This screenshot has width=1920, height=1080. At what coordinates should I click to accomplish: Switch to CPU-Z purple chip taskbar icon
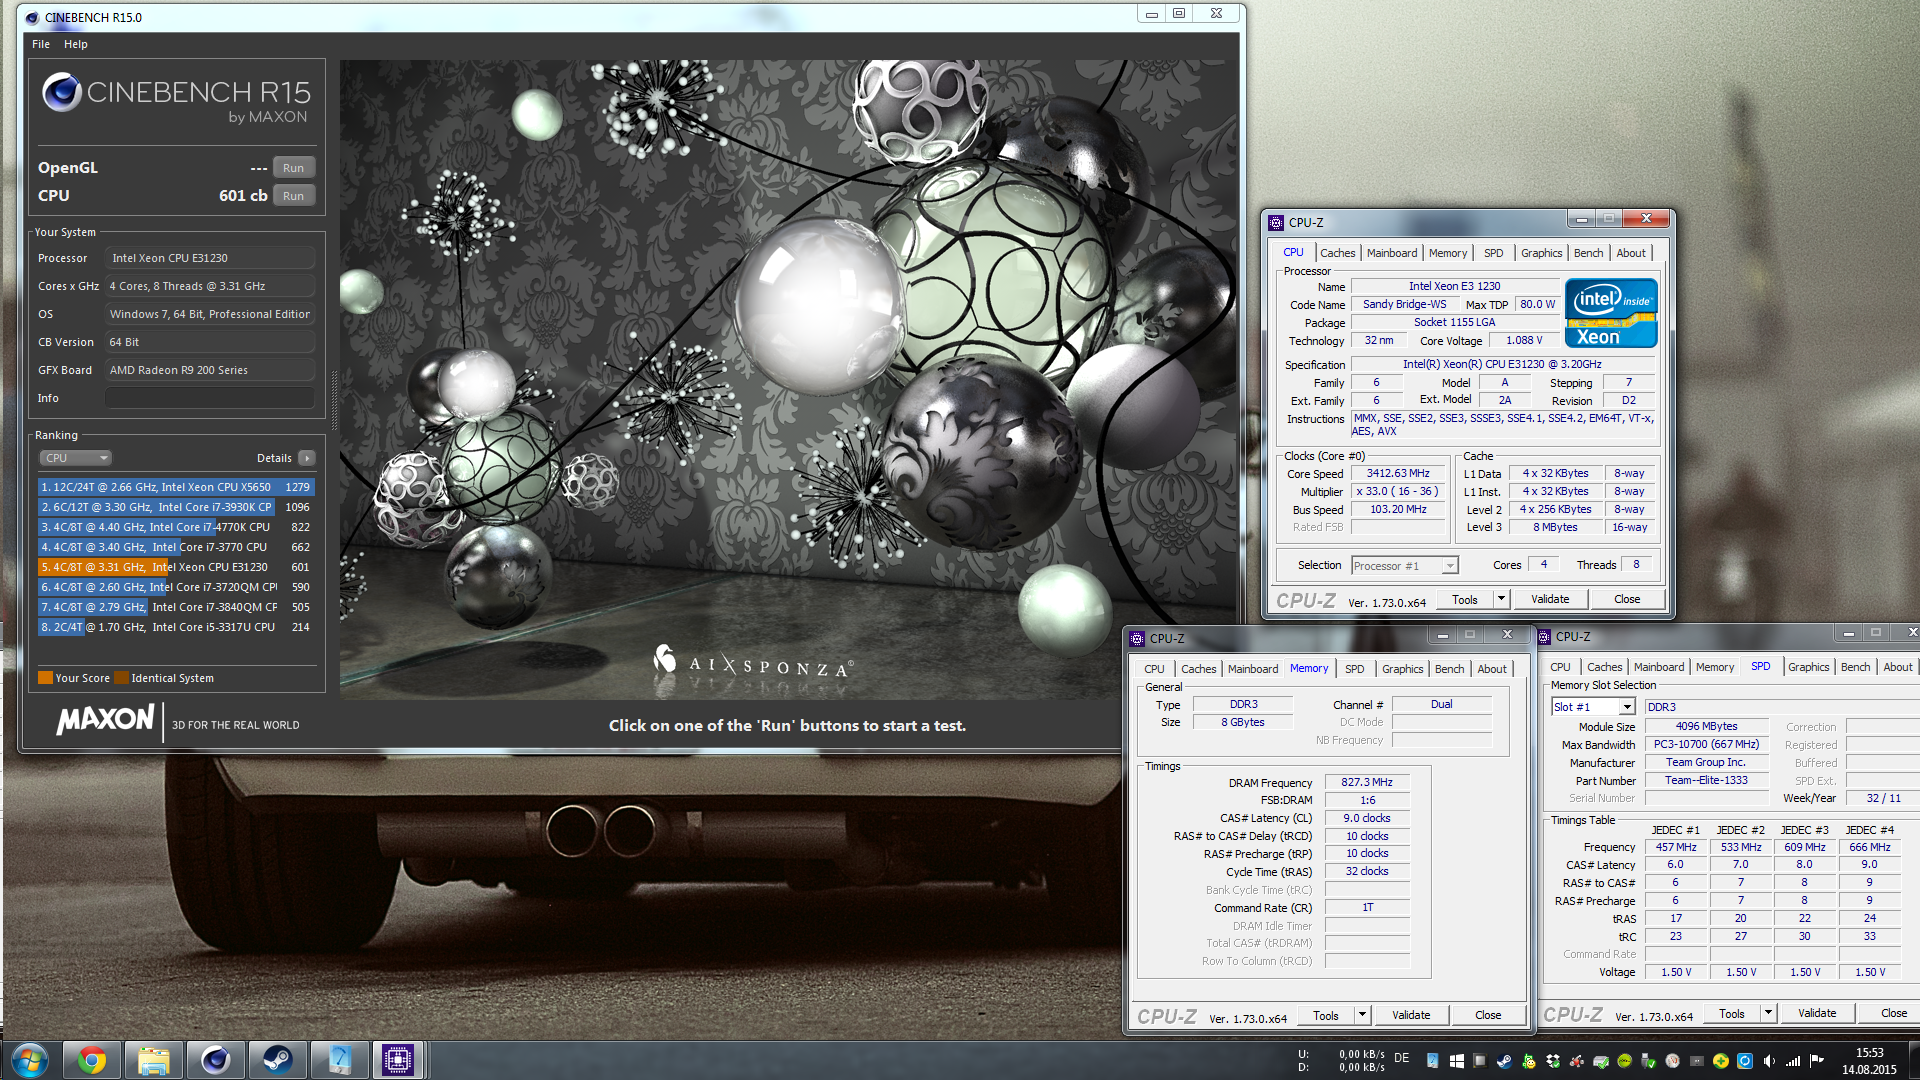tap(398, 1060)
